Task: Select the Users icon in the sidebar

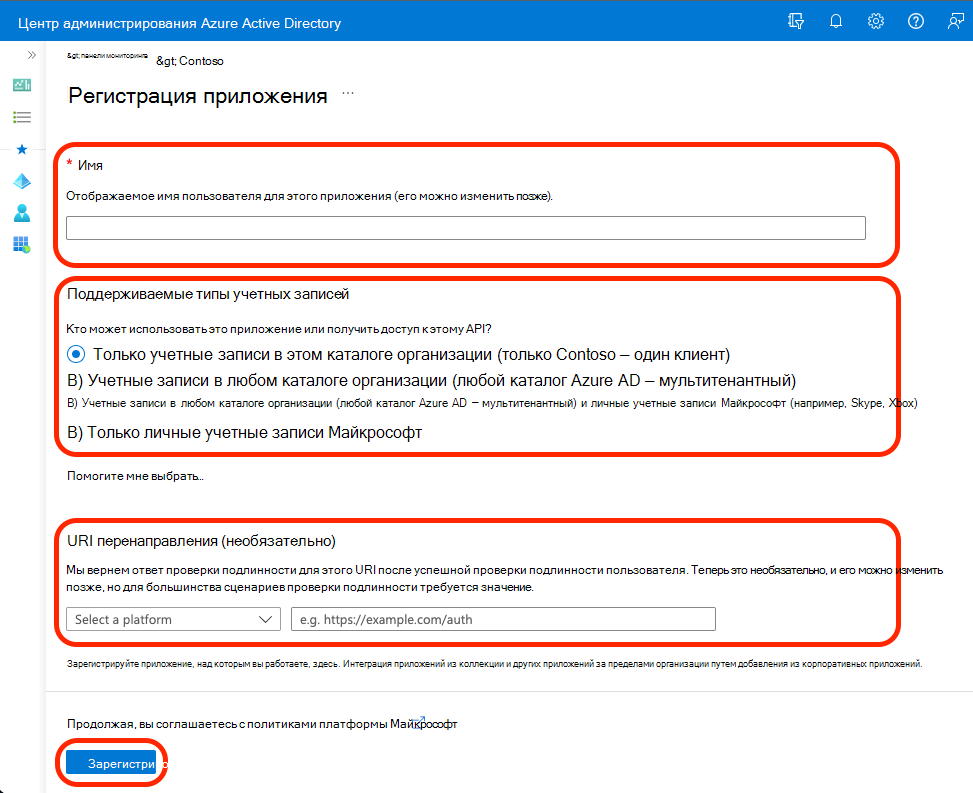Action: [21, 213]
